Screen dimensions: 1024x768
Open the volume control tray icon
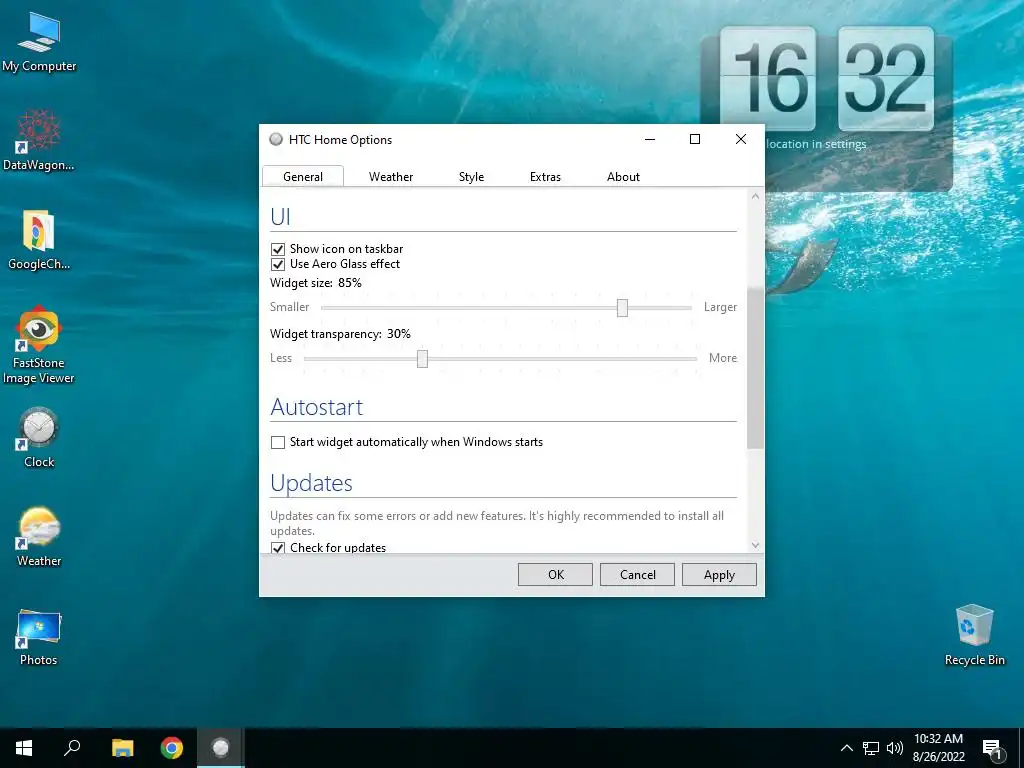[x=895, y=748]
